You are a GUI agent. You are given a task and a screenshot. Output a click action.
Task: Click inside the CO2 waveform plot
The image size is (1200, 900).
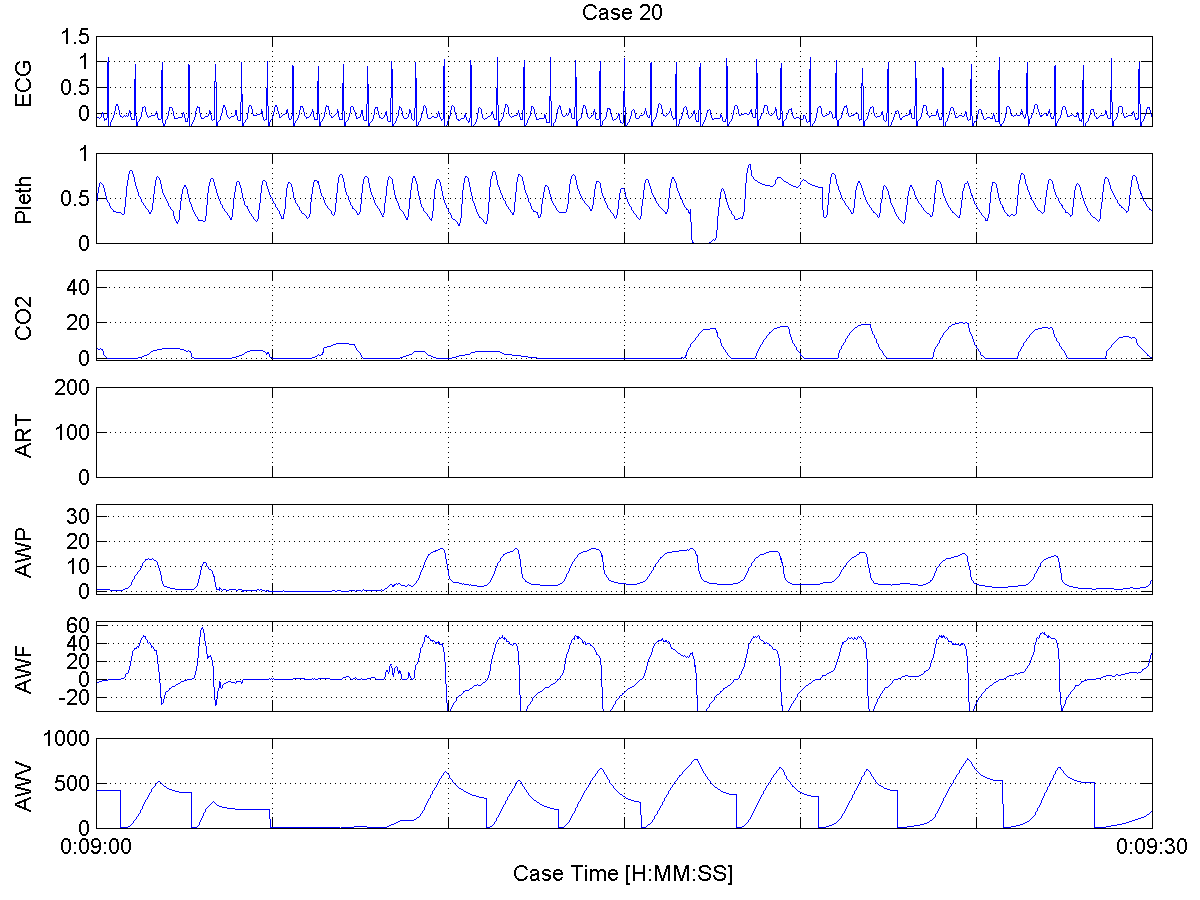[624, 315]
